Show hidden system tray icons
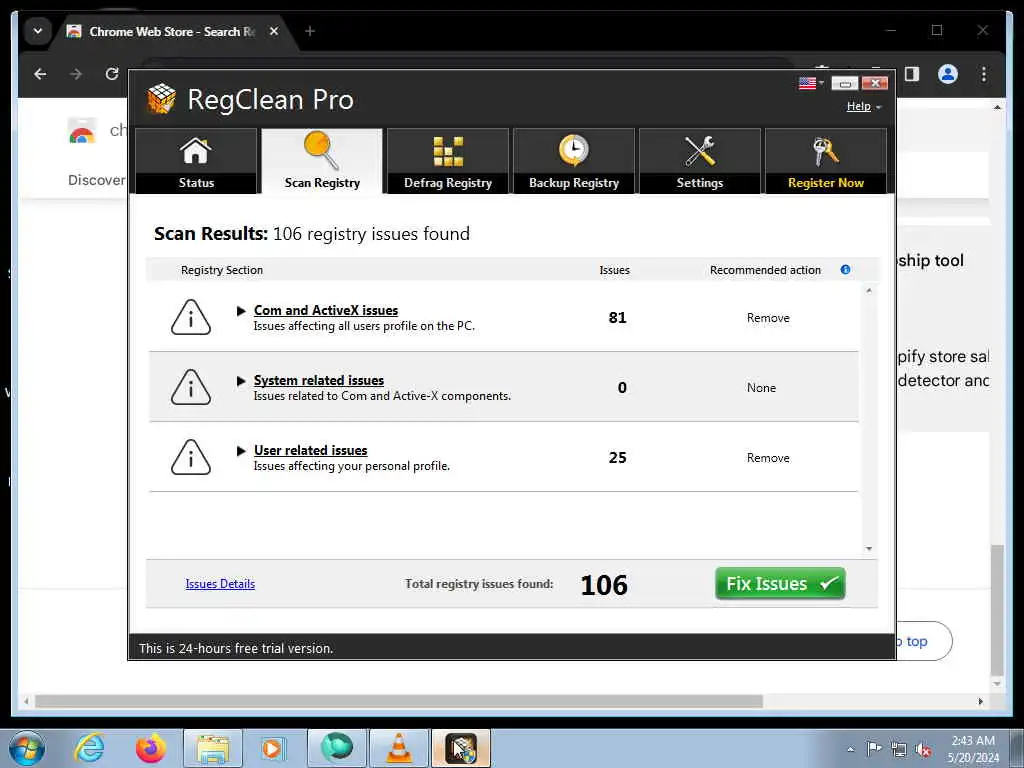 point(850,749)
